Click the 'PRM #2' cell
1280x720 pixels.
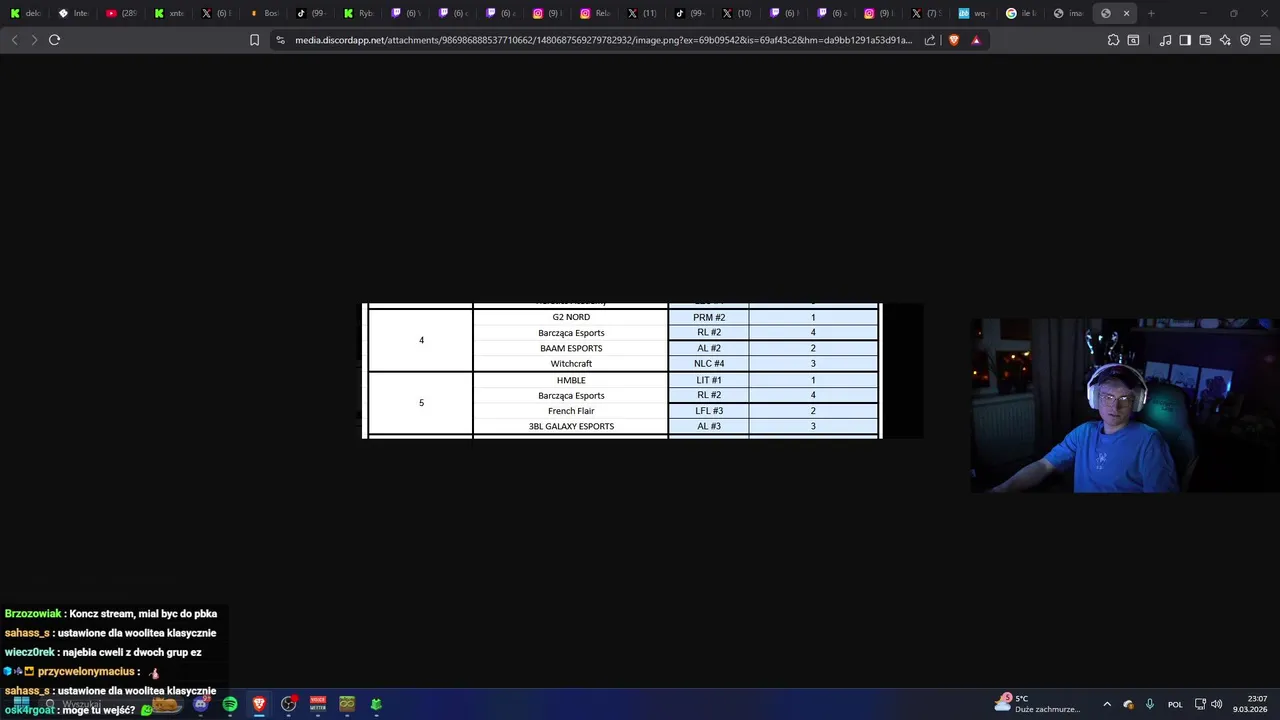pyautogui.click(x=709, y=317)
